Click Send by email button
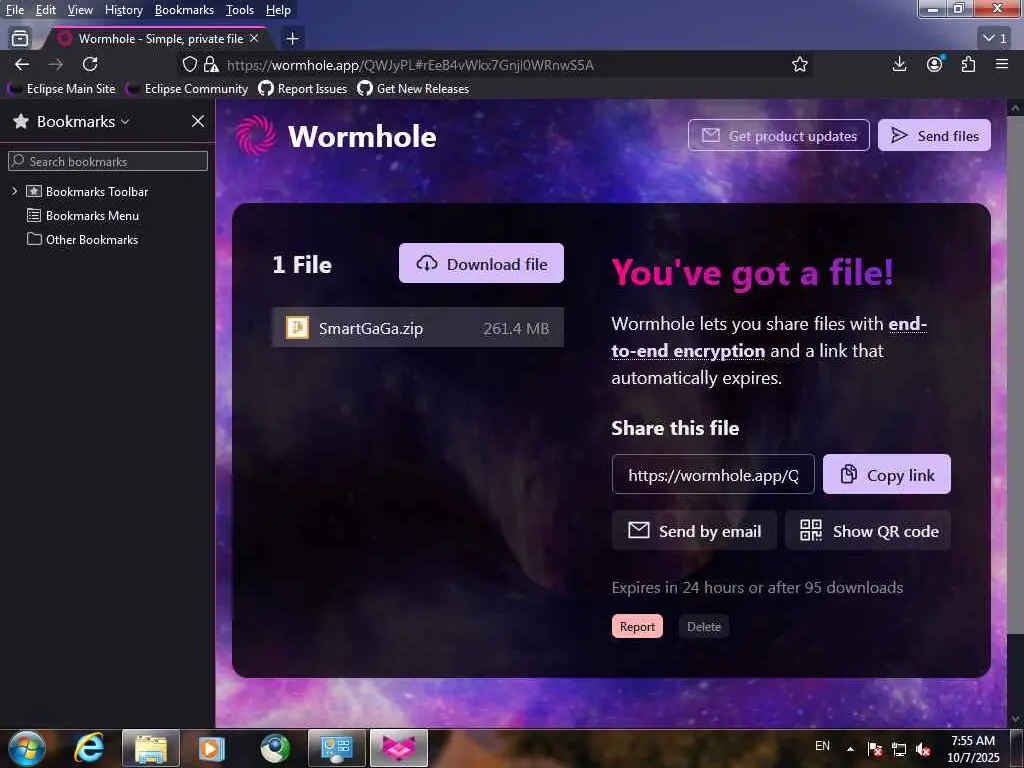 pyautogui.click(x=694, y=530)
